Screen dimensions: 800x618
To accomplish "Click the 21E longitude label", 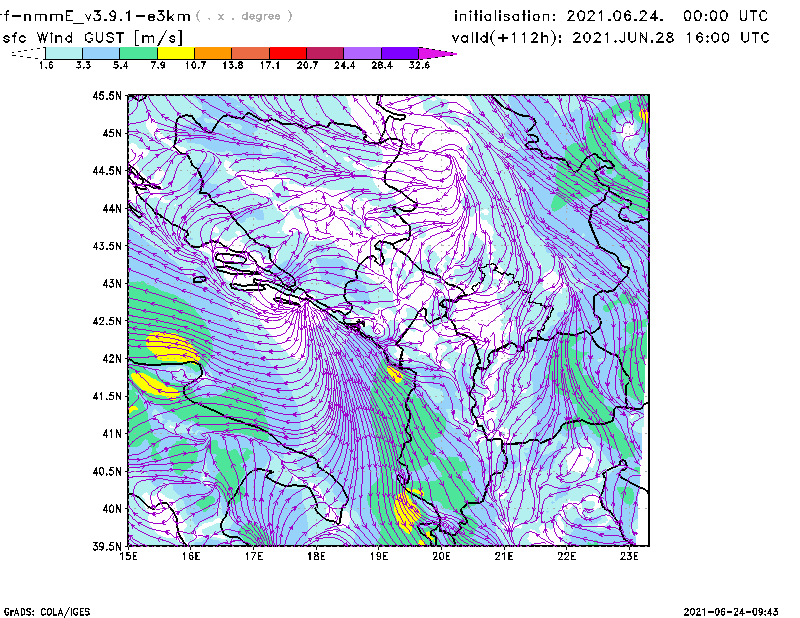I will pos(504,556).
